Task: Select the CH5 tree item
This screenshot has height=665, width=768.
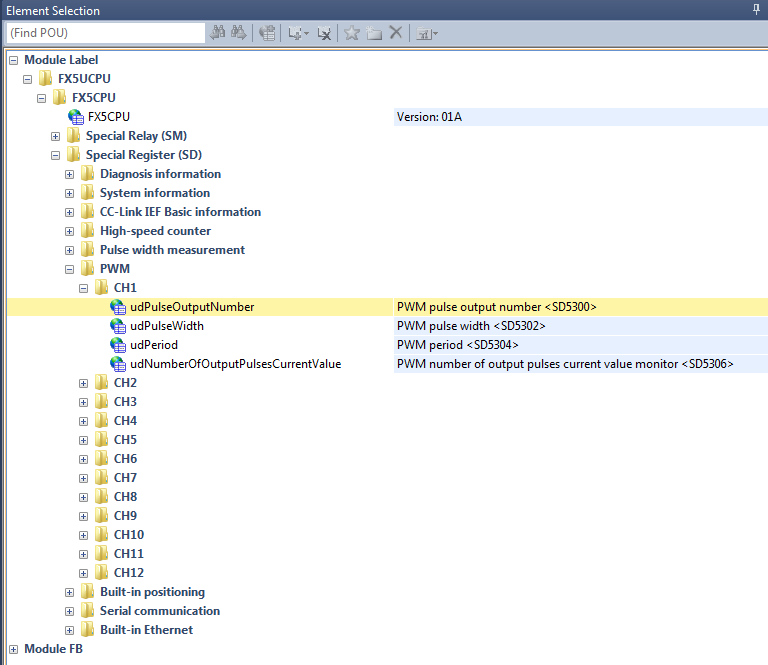Action: tap(125, 440)
